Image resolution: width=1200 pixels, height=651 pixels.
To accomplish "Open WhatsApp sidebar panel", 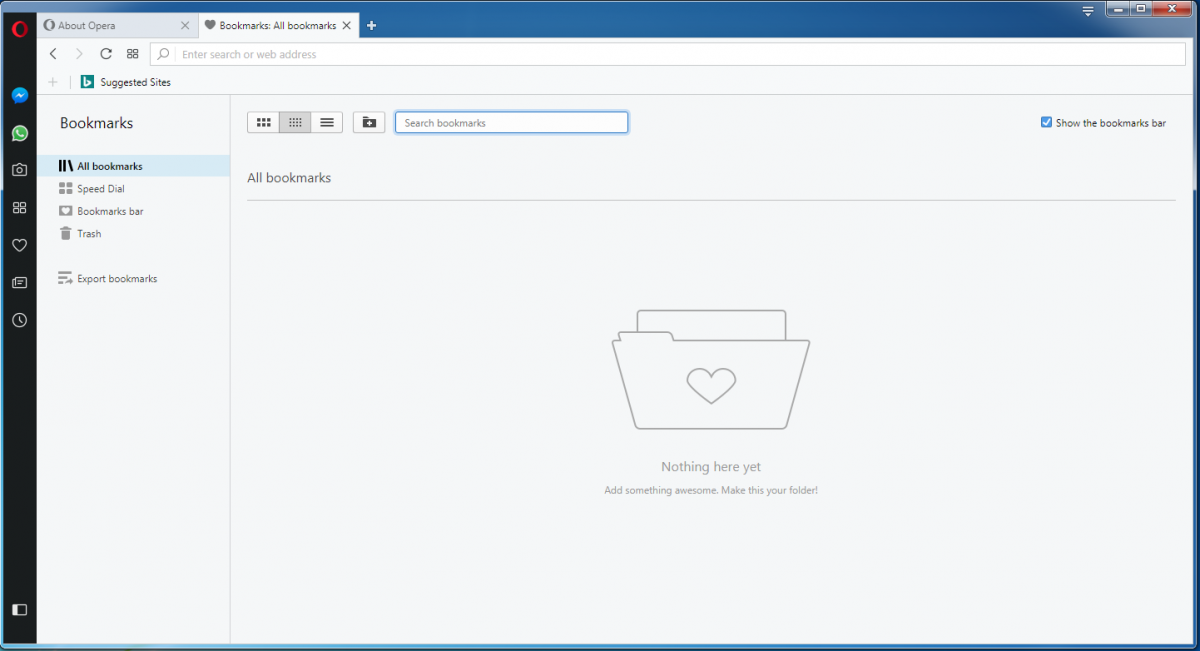I will (x=19, y=133).
